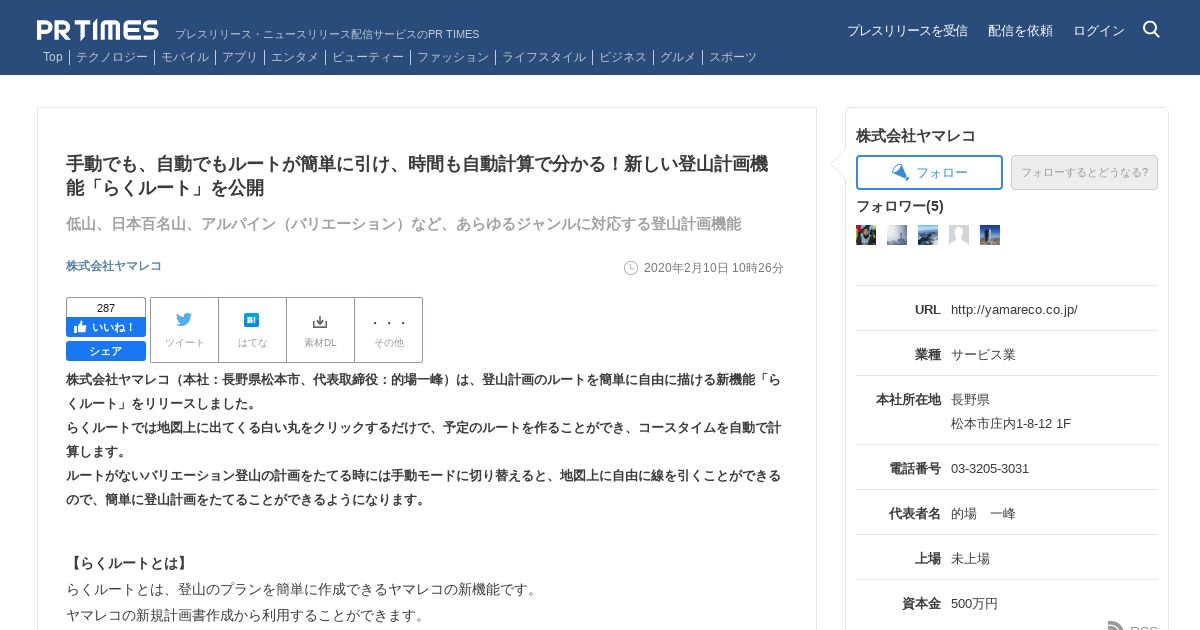Click the 素材DL download icon
The image size is (1200, 630).
(x=320, y=330)
